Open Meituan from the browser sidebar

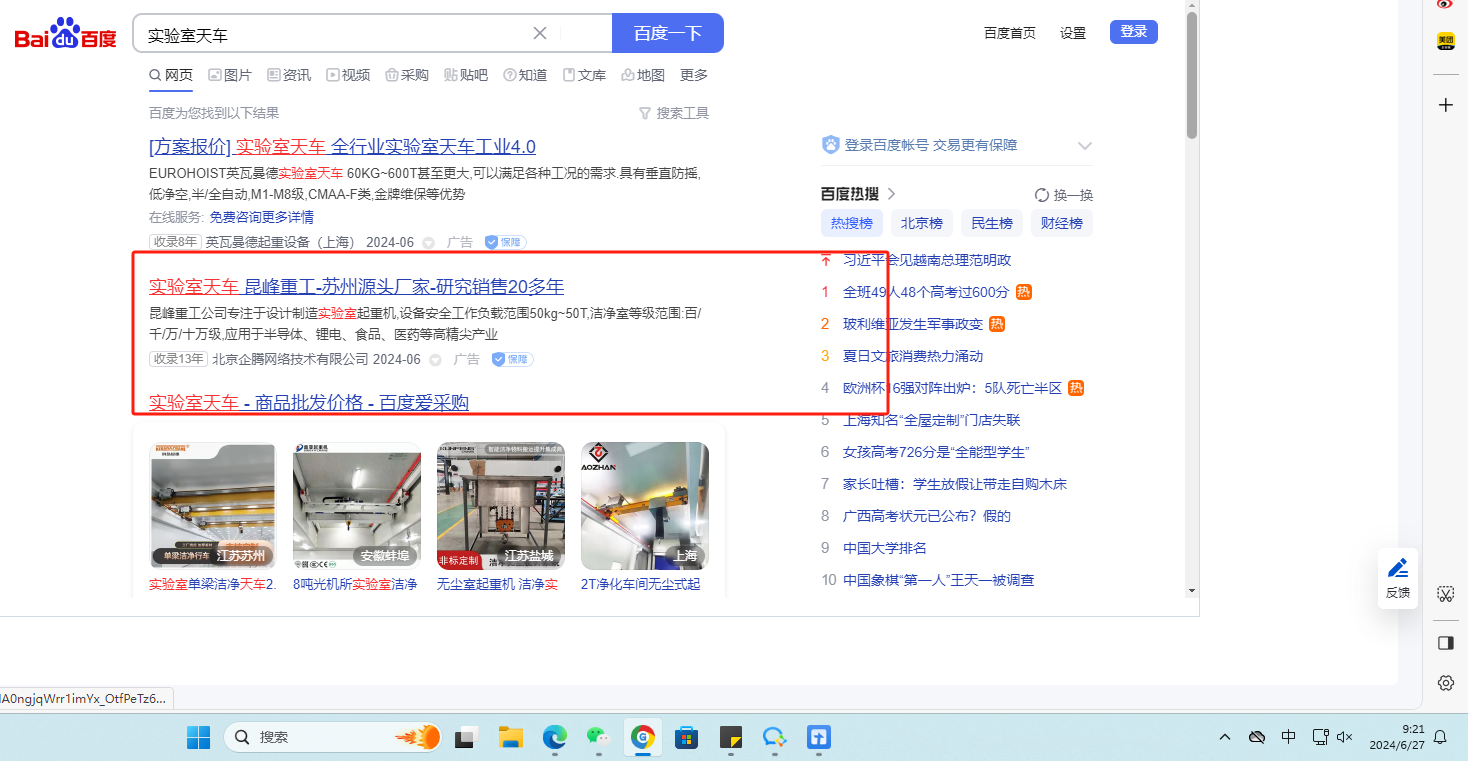(1445, 41)
